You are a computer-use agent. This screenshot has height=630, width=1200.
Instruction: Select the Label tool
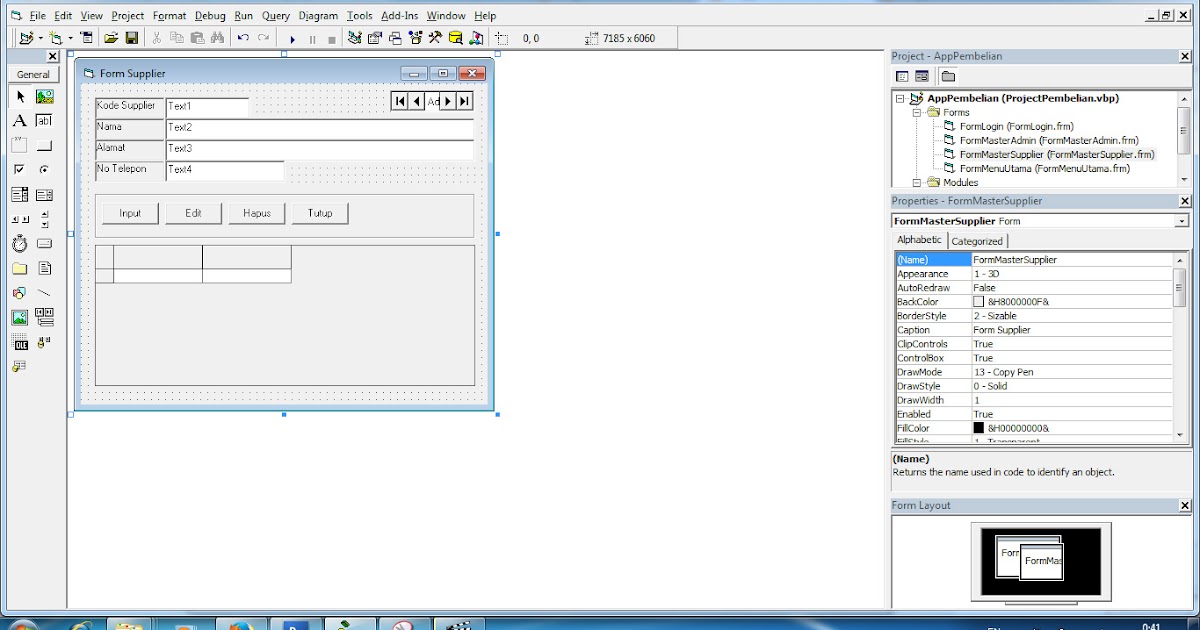[19, 119]
